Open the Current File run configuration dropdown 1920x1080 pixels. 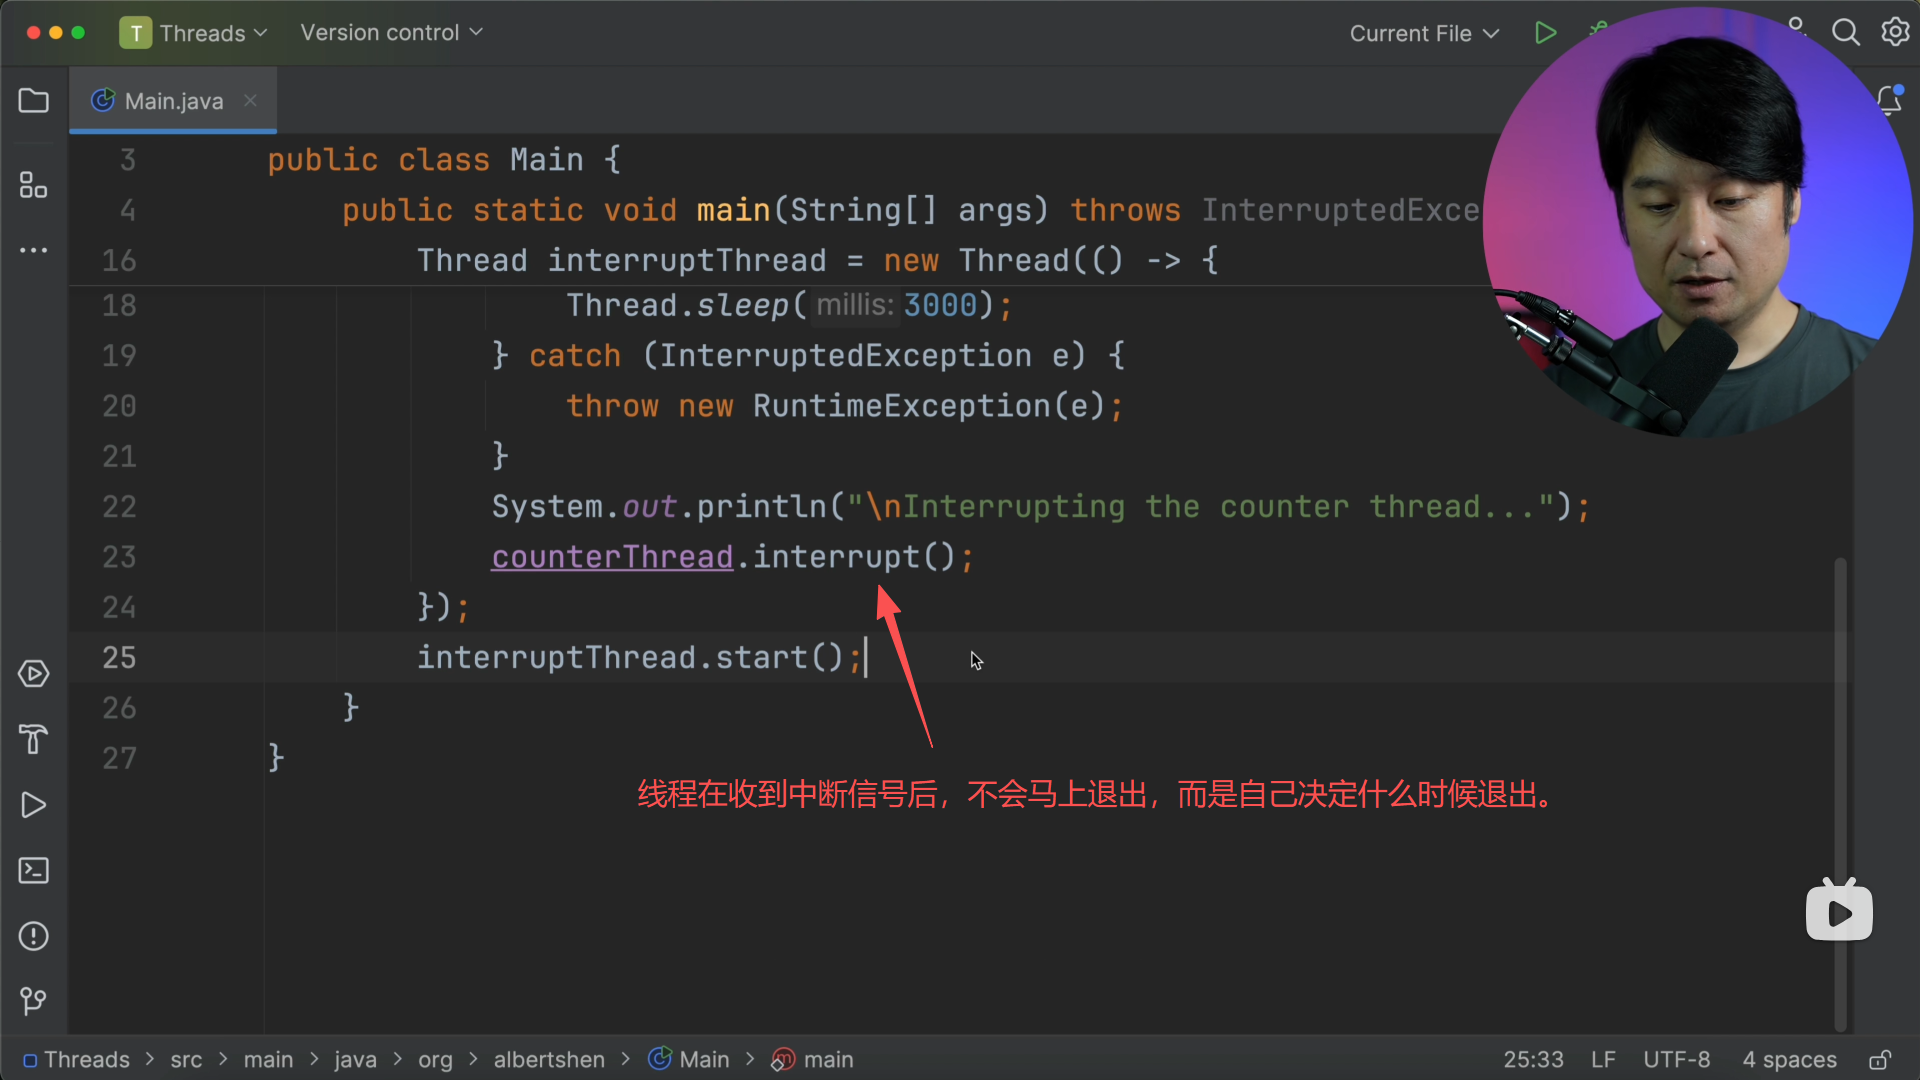pyautogui.click(x=1424, y=33)
